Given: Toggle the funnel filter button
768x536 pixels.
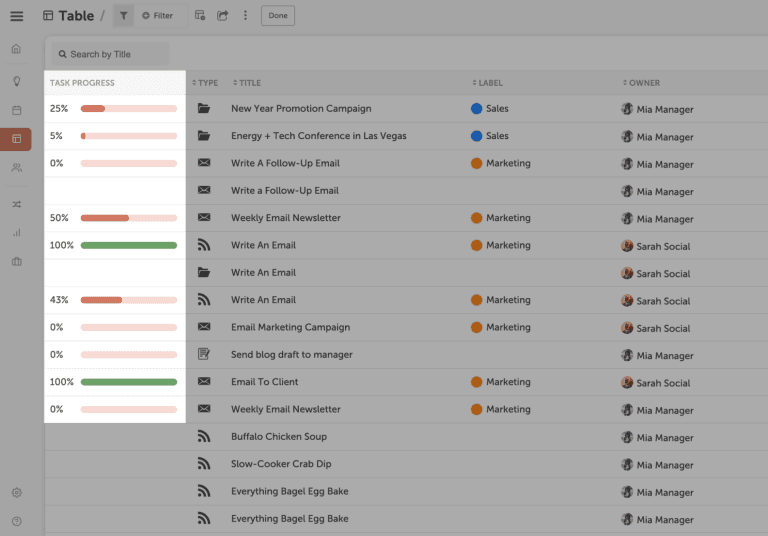Looking at the screenshot, I should pyautogui.click(x=123, y=16).
